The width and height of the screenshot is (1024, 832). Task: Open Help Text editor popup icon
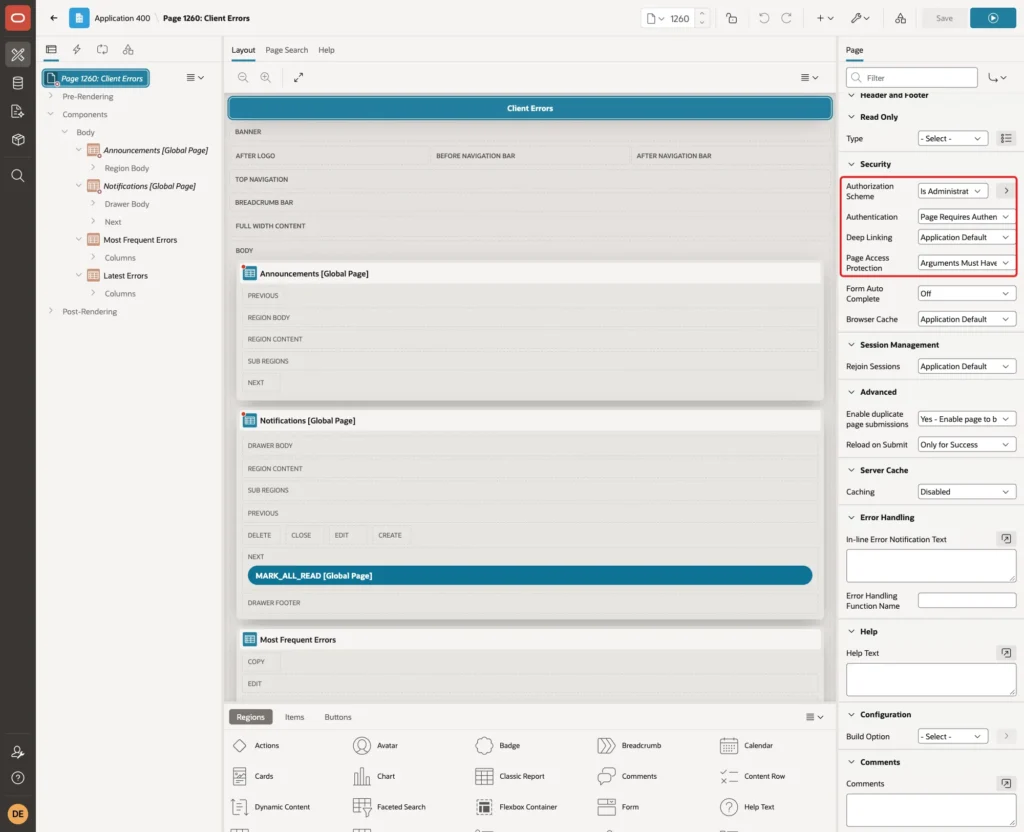pyautogui.click(x=1006, y=652)
